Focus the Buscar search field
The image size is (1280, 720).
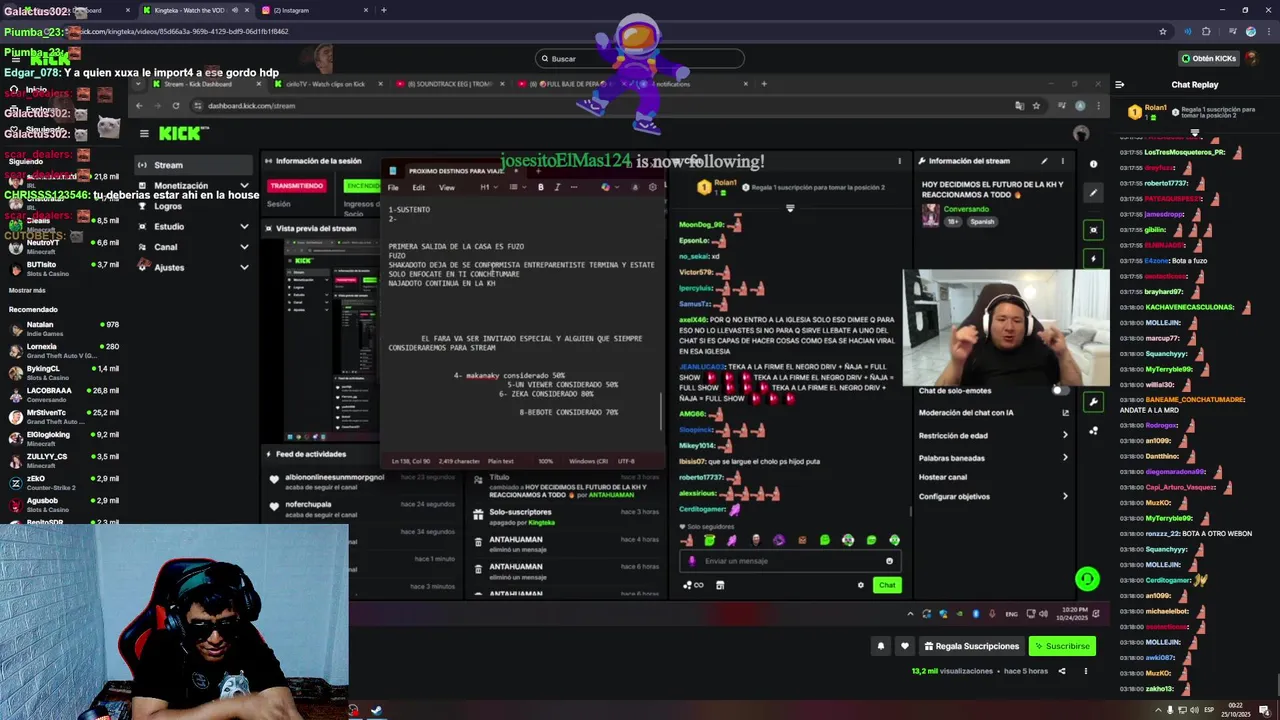640,59
